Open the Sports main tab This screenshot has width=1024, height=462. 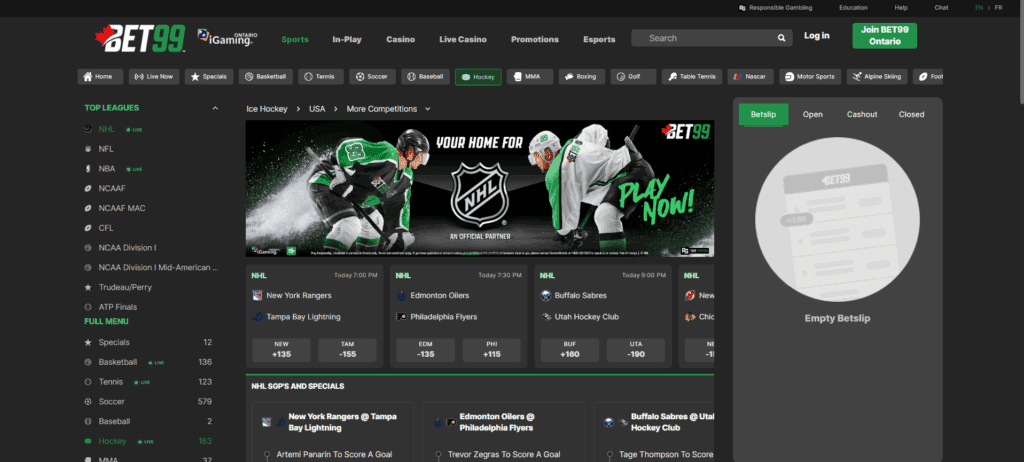point(295,39)
